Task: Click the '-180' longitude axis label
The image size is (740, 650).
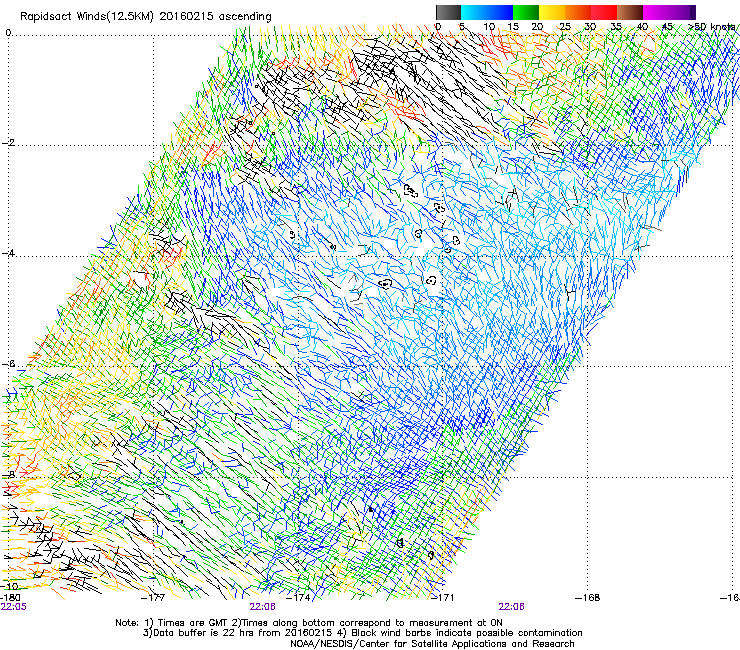Action: click(10, 597)
